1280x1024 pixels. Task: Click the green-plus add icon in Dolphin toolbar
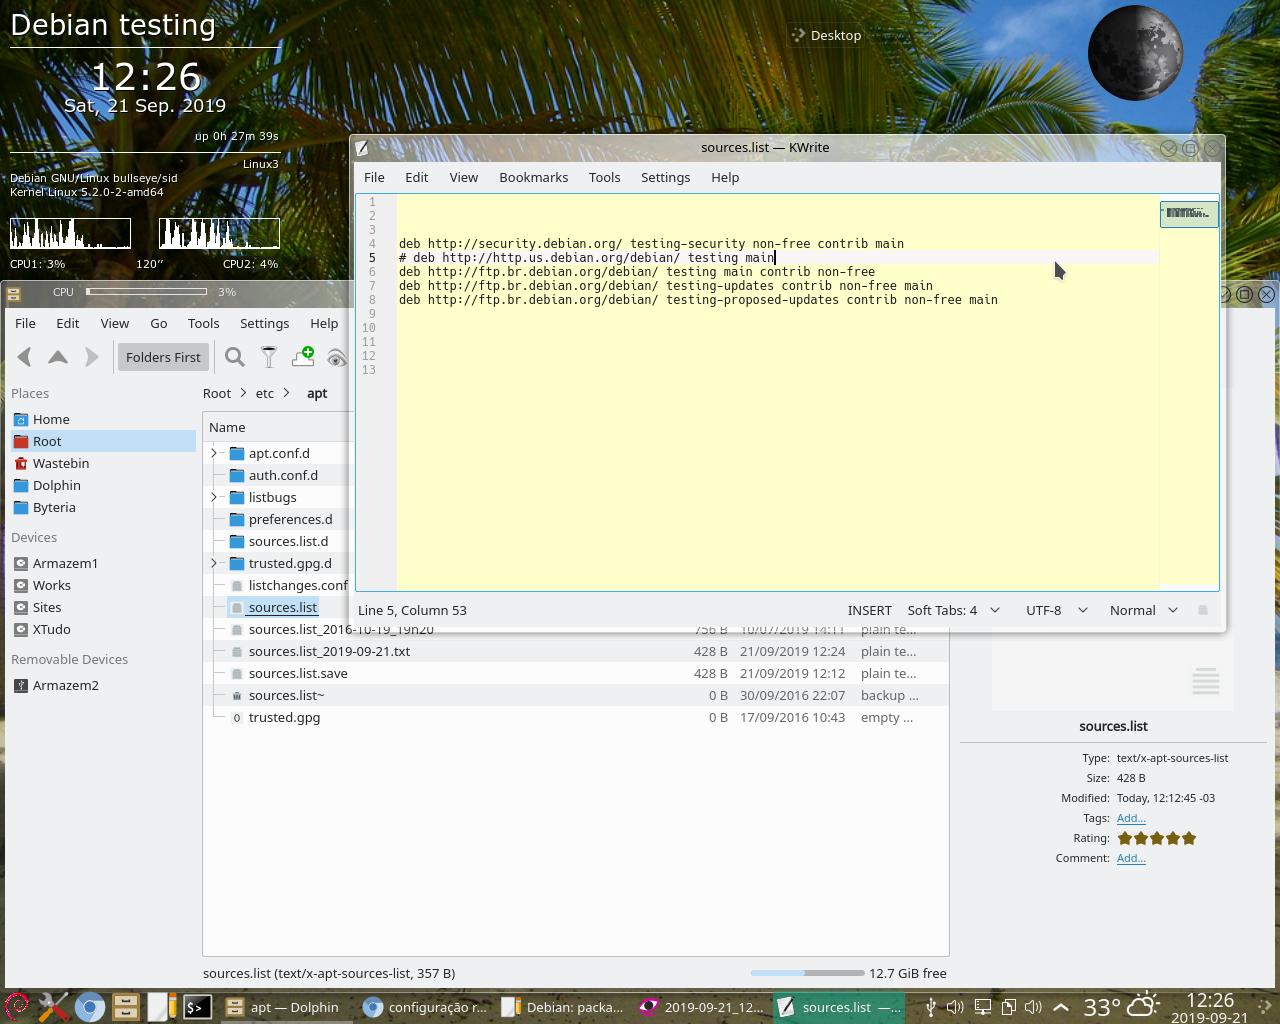click(x=303, y=357)
